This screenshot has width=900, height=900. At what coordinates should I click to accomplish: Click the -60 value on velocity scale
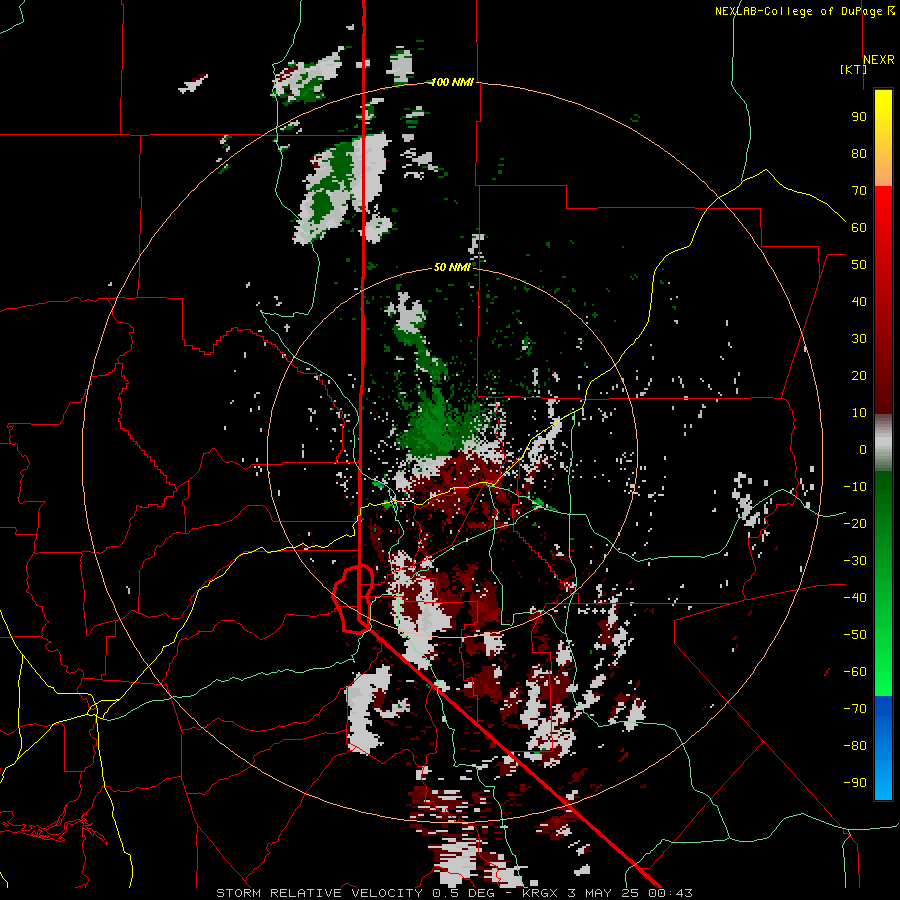pyautogui.click(x=855, y=672)
